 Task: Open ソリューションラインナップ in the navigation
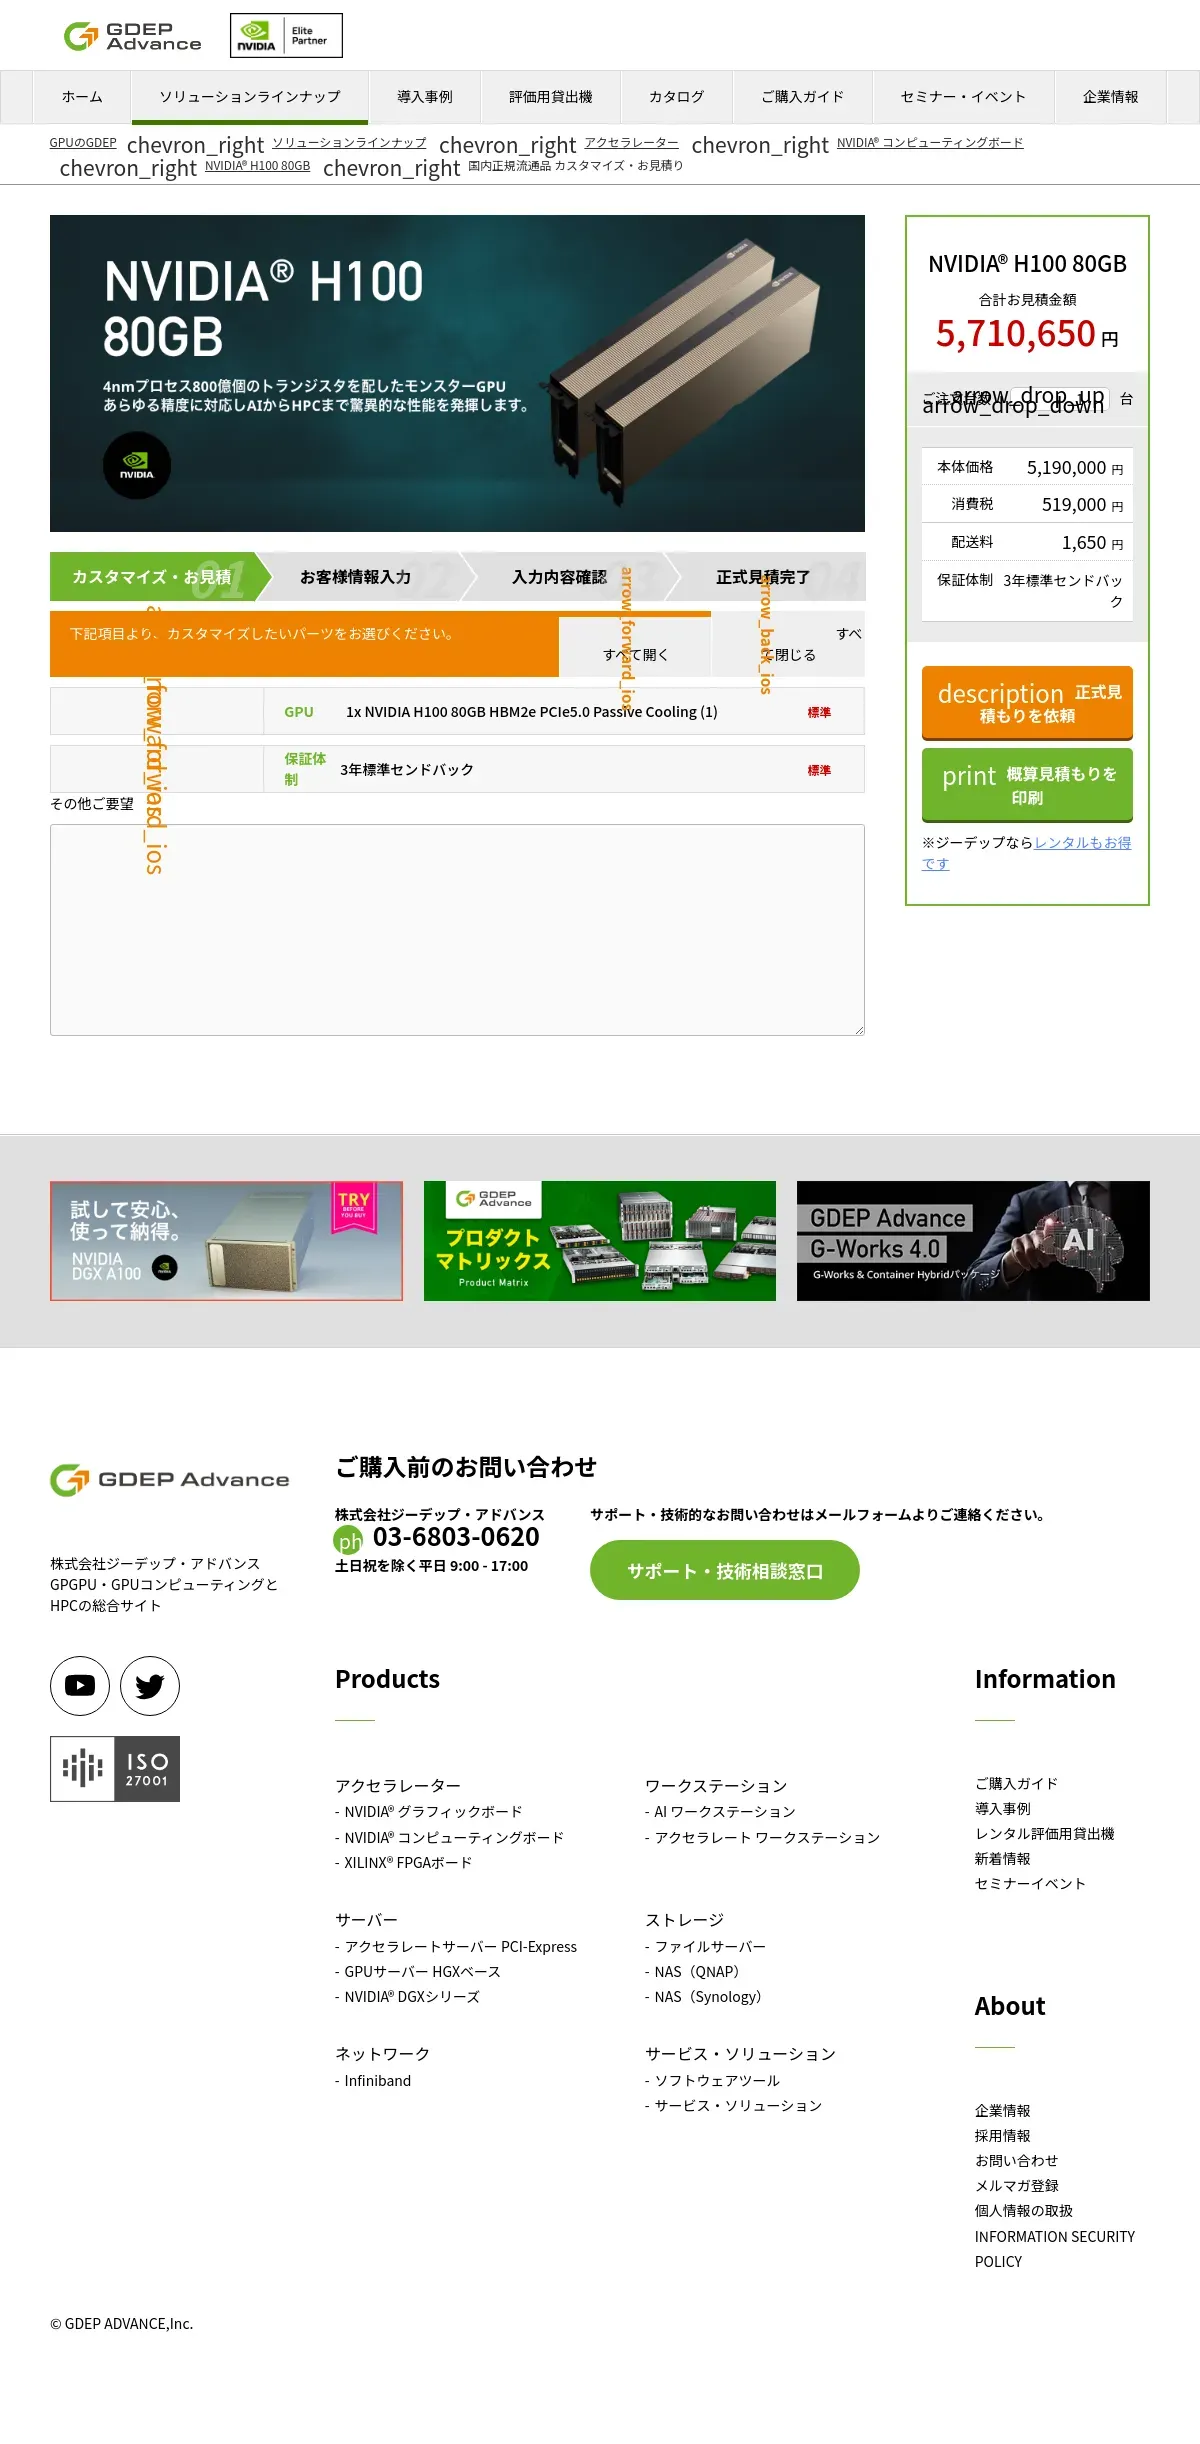pyautogui.click(x=250, y=97)
